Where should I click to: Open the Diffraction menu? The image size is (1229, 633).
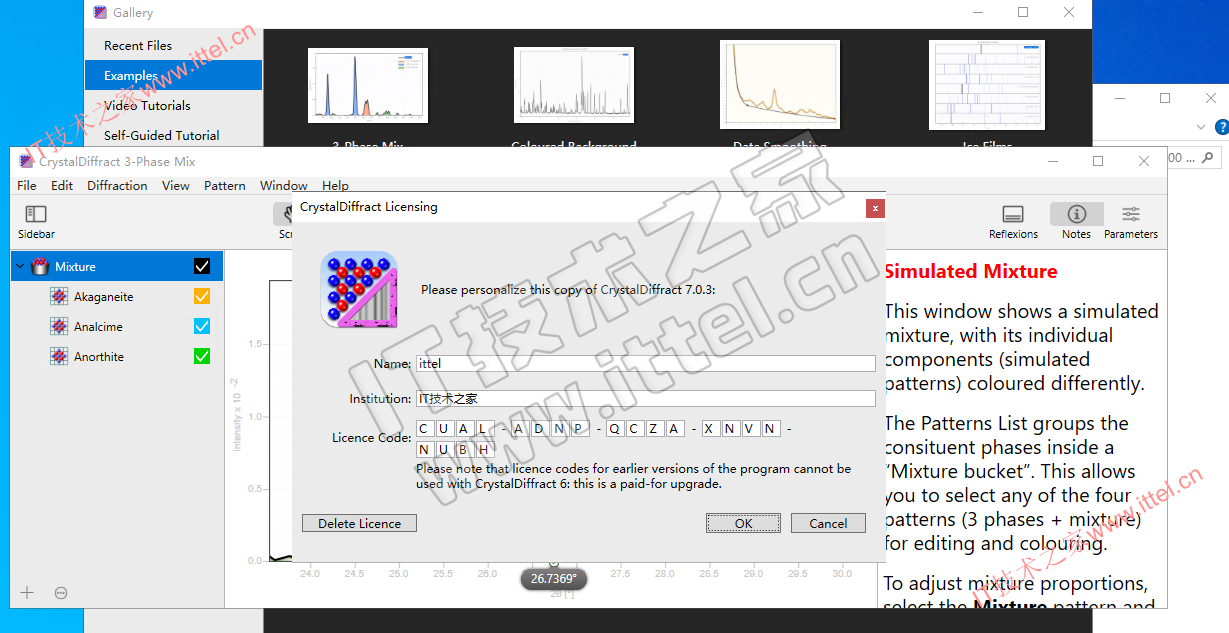pos(117,185)
